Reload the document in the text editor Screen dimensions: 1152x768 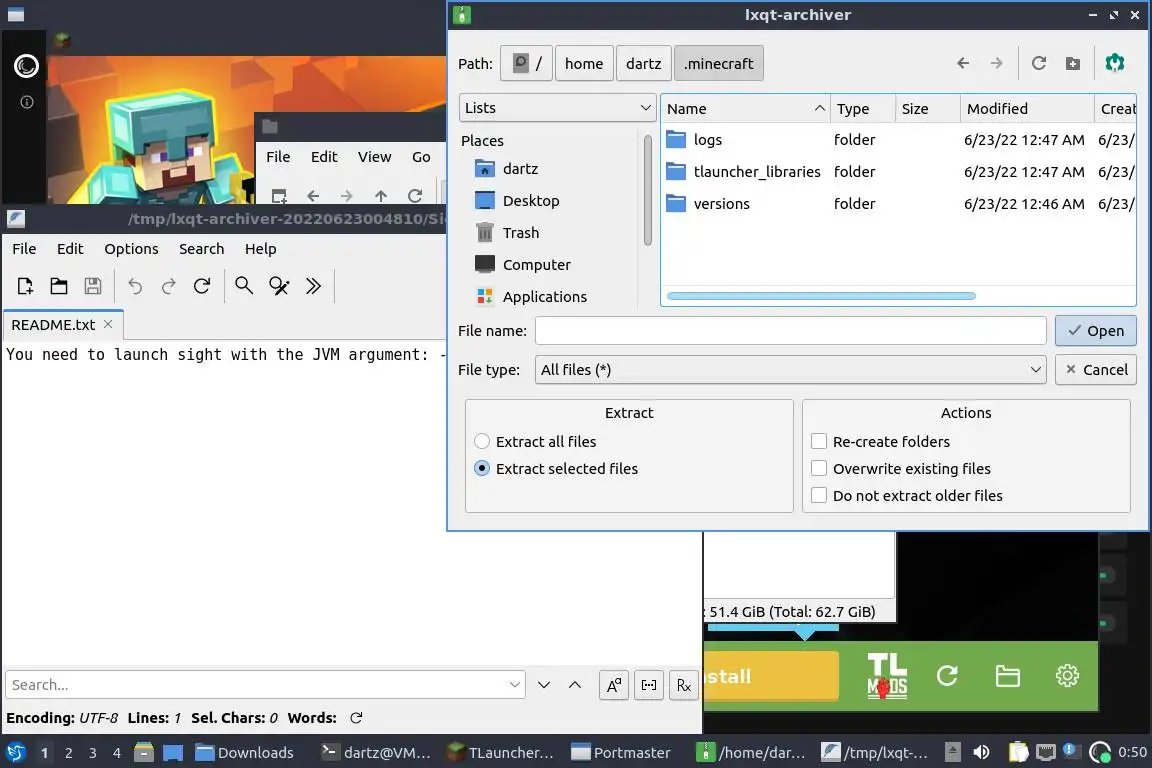pyautogui.click(x=202, y=286)
